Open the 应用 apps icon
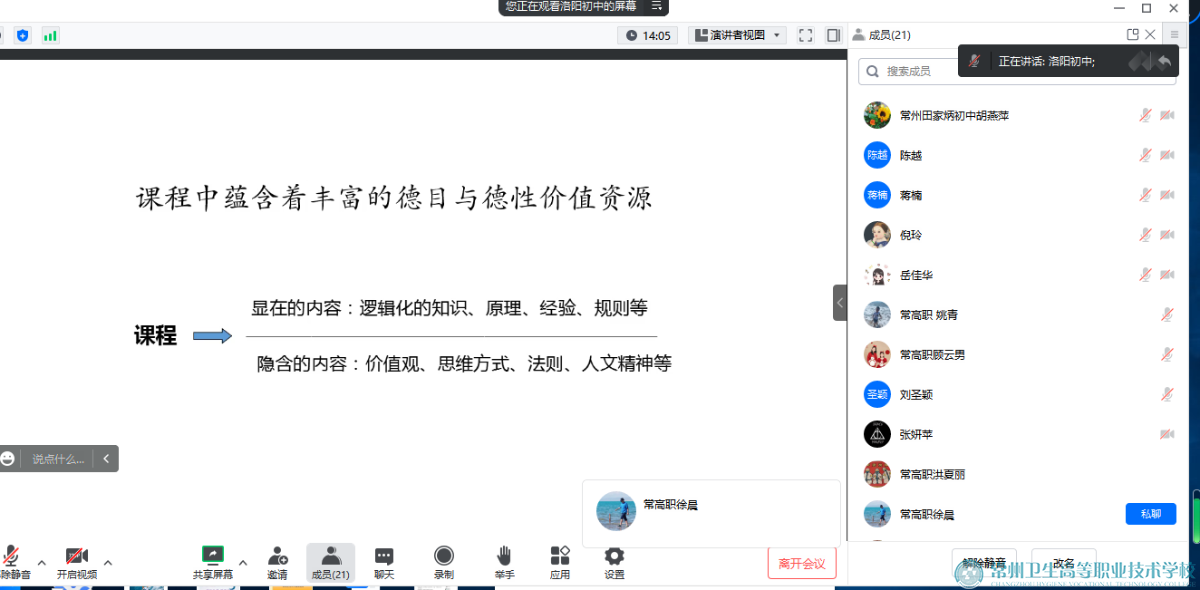This screenshot has width=1200, height=590. click(x=560, y=557)
